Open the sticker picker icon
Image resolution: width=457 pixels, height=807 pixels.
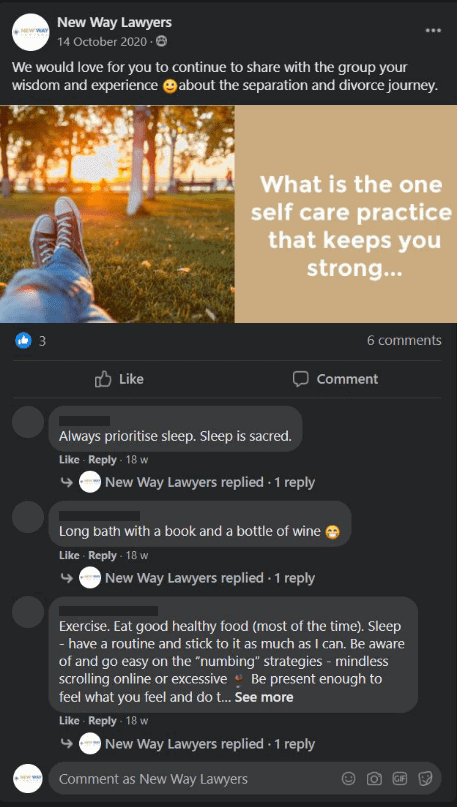click(x=425, y=778)
